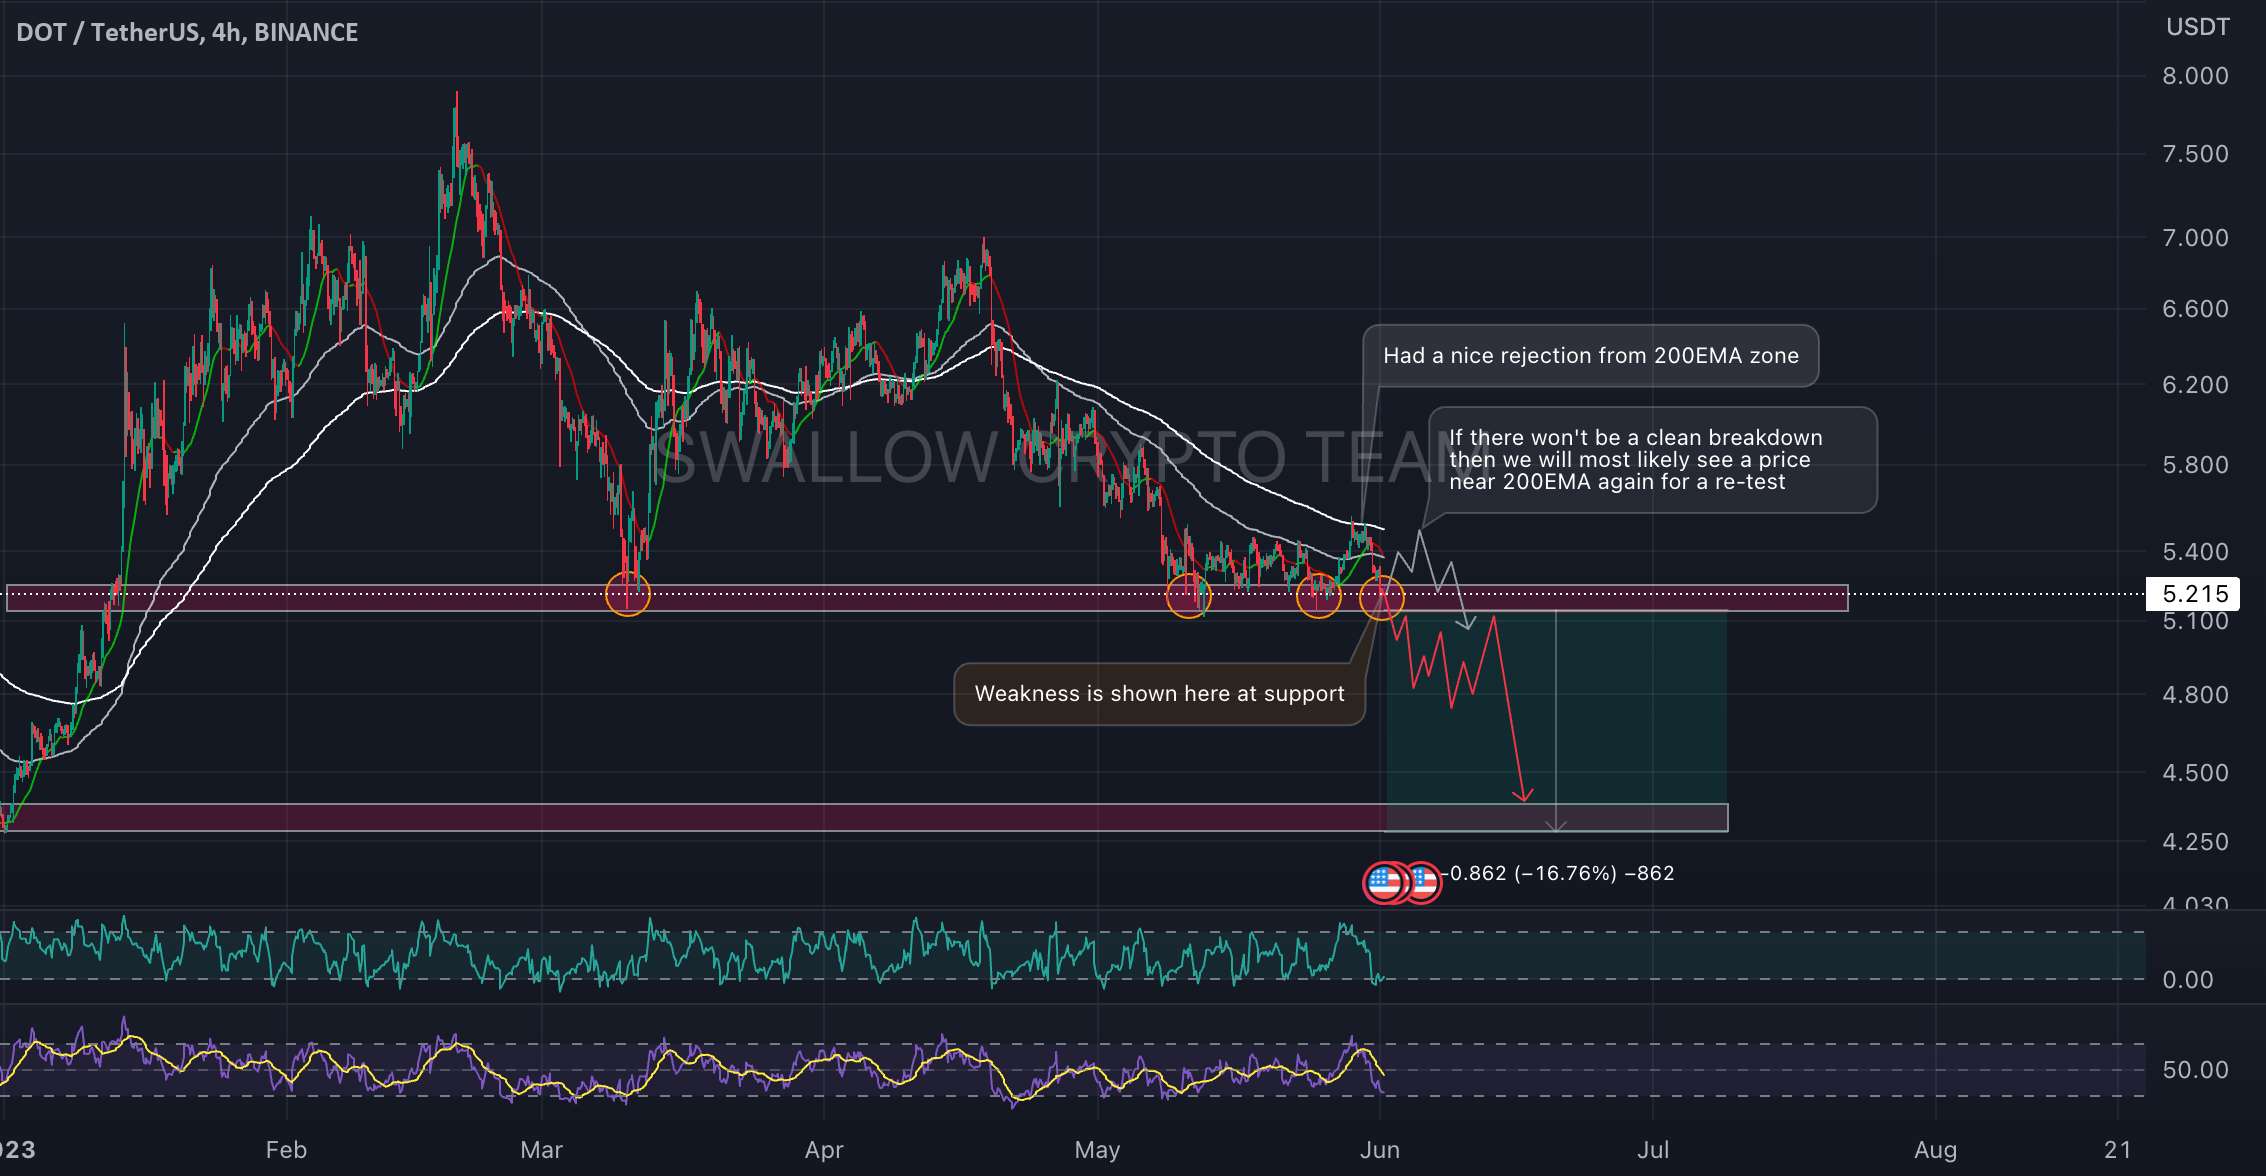Click the Jun label on the time axis
This screenshot has height=1176, width=2266.
click(1379, 1150)
